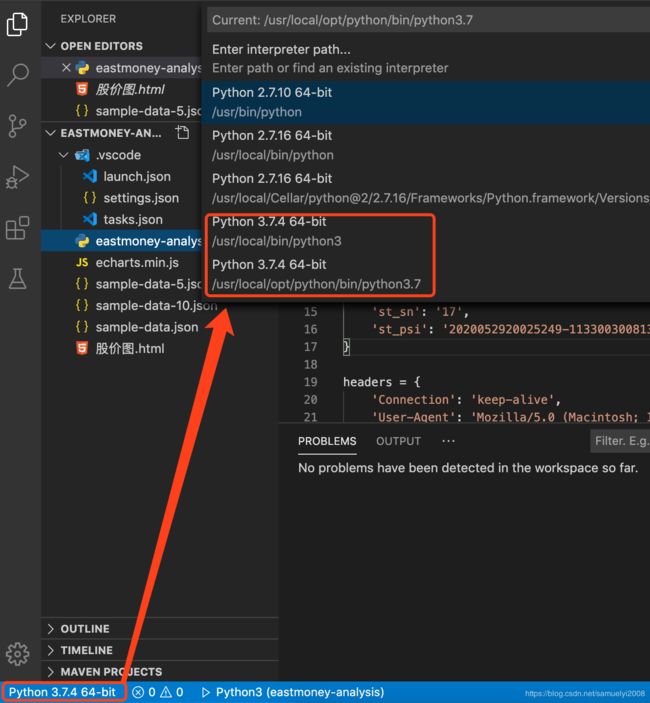Select Python 2.7.16 at /usr/local/bin/python
Screen dimensions: 650x703
pos(425,145)
